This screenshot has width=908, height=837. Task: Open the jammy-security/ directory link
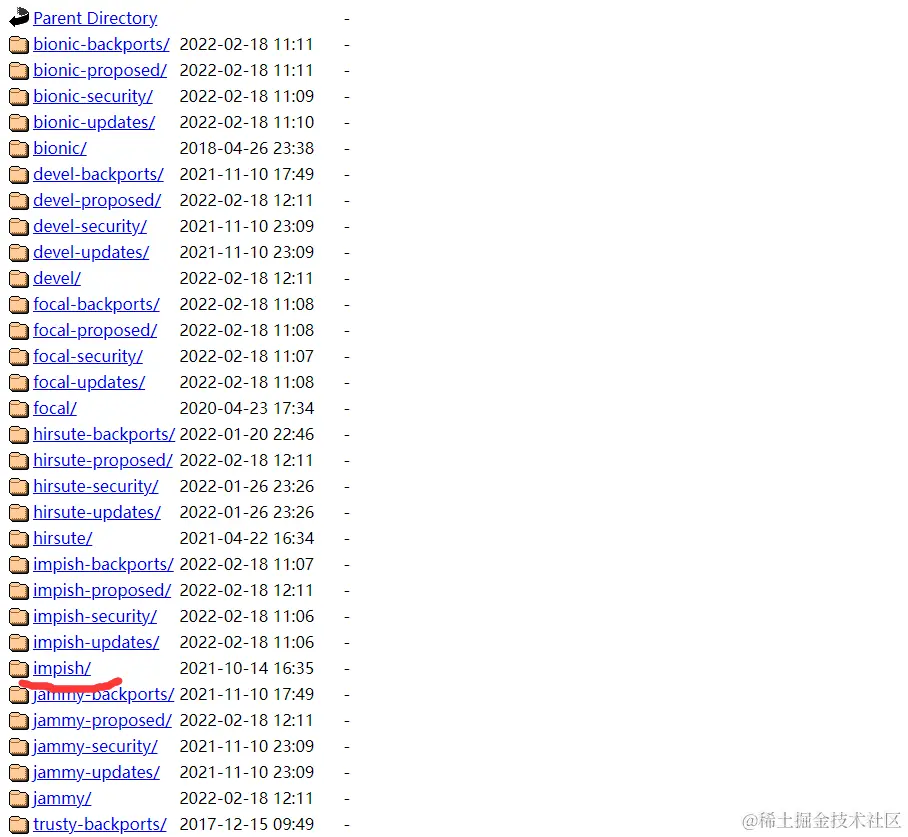click(x=95, y=747)
